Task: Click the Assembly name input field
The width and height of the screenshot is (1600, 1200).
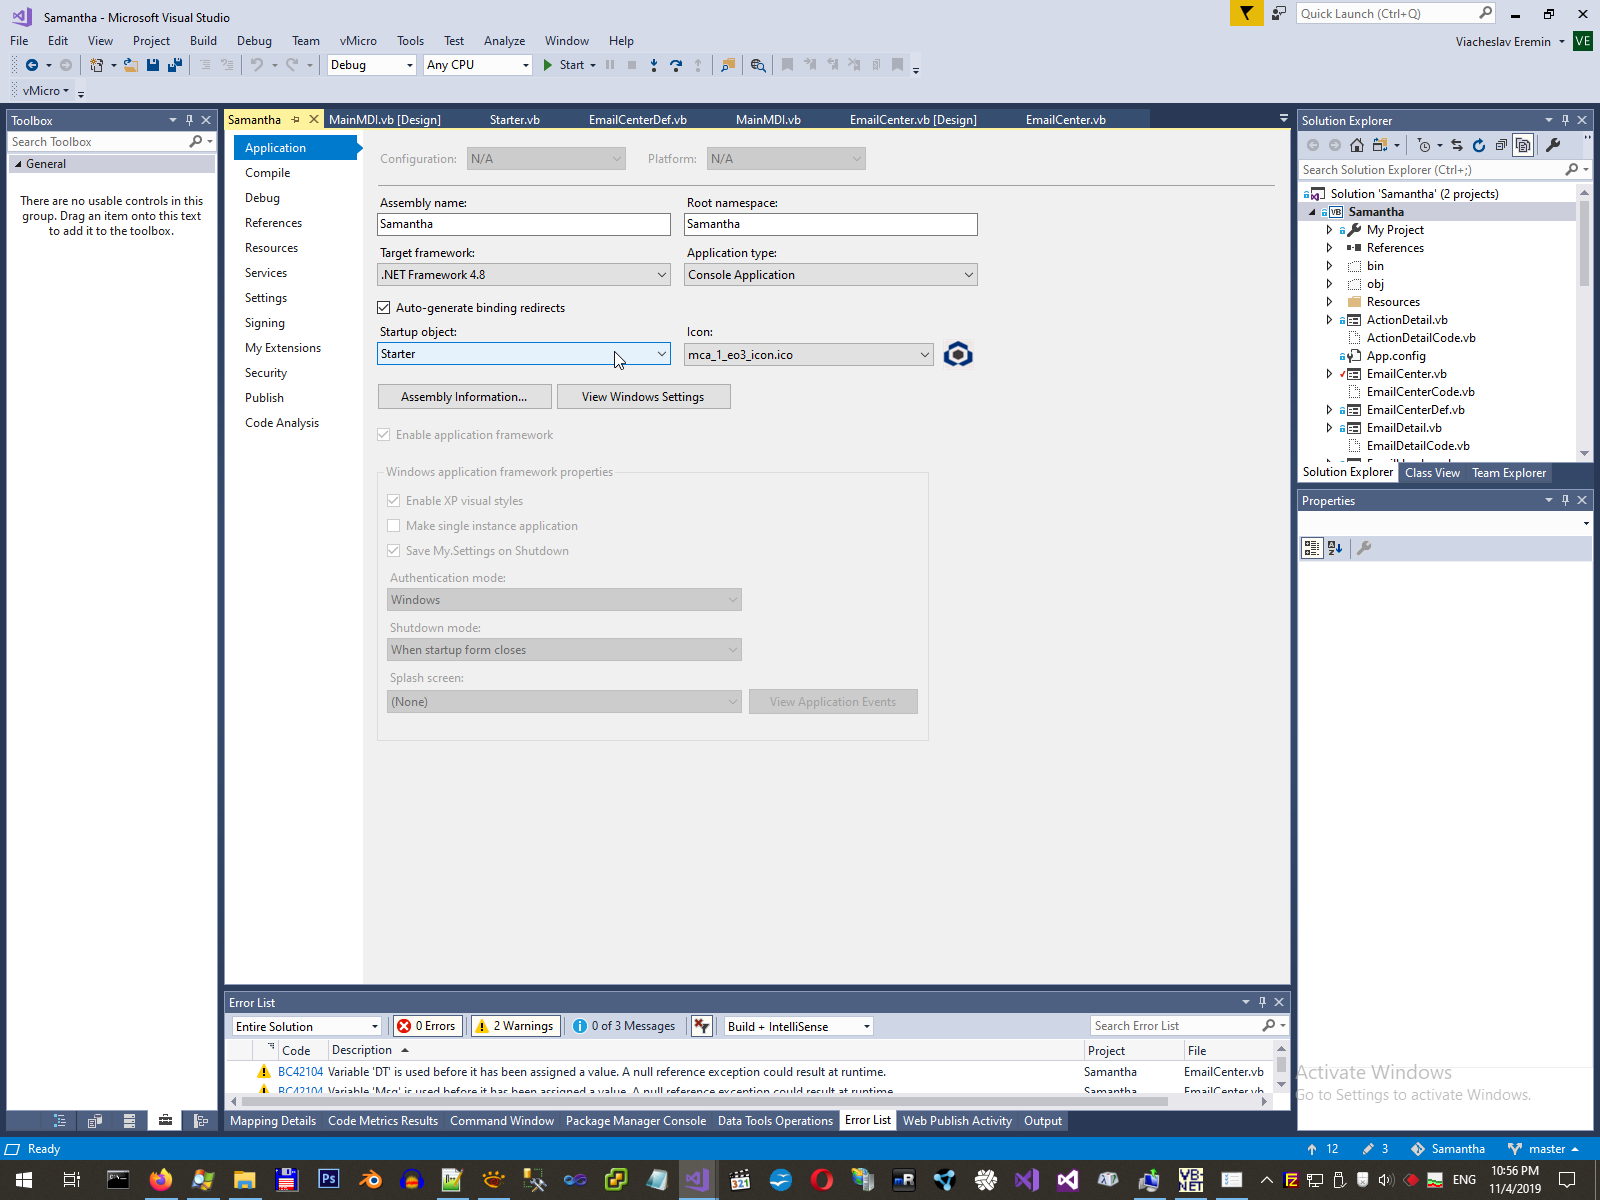Action: pos(524,224)
